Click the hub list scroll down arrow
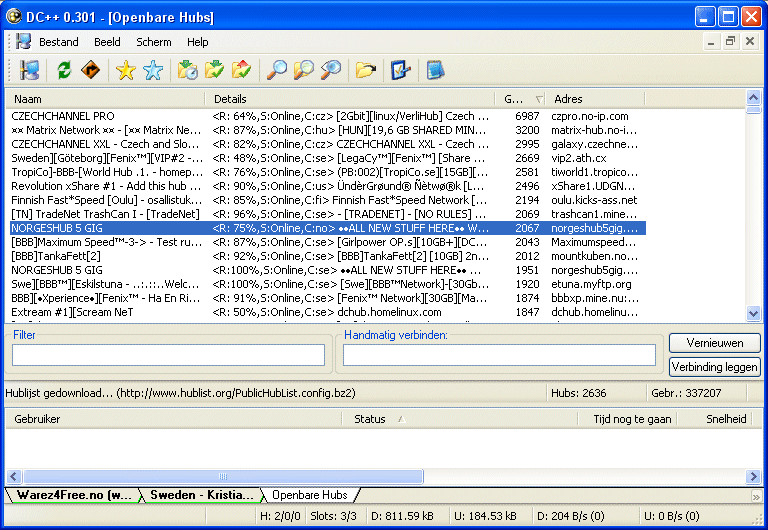The width and height of the screenshot is (768, 530). pyautogui.click(x=753, y=313)
